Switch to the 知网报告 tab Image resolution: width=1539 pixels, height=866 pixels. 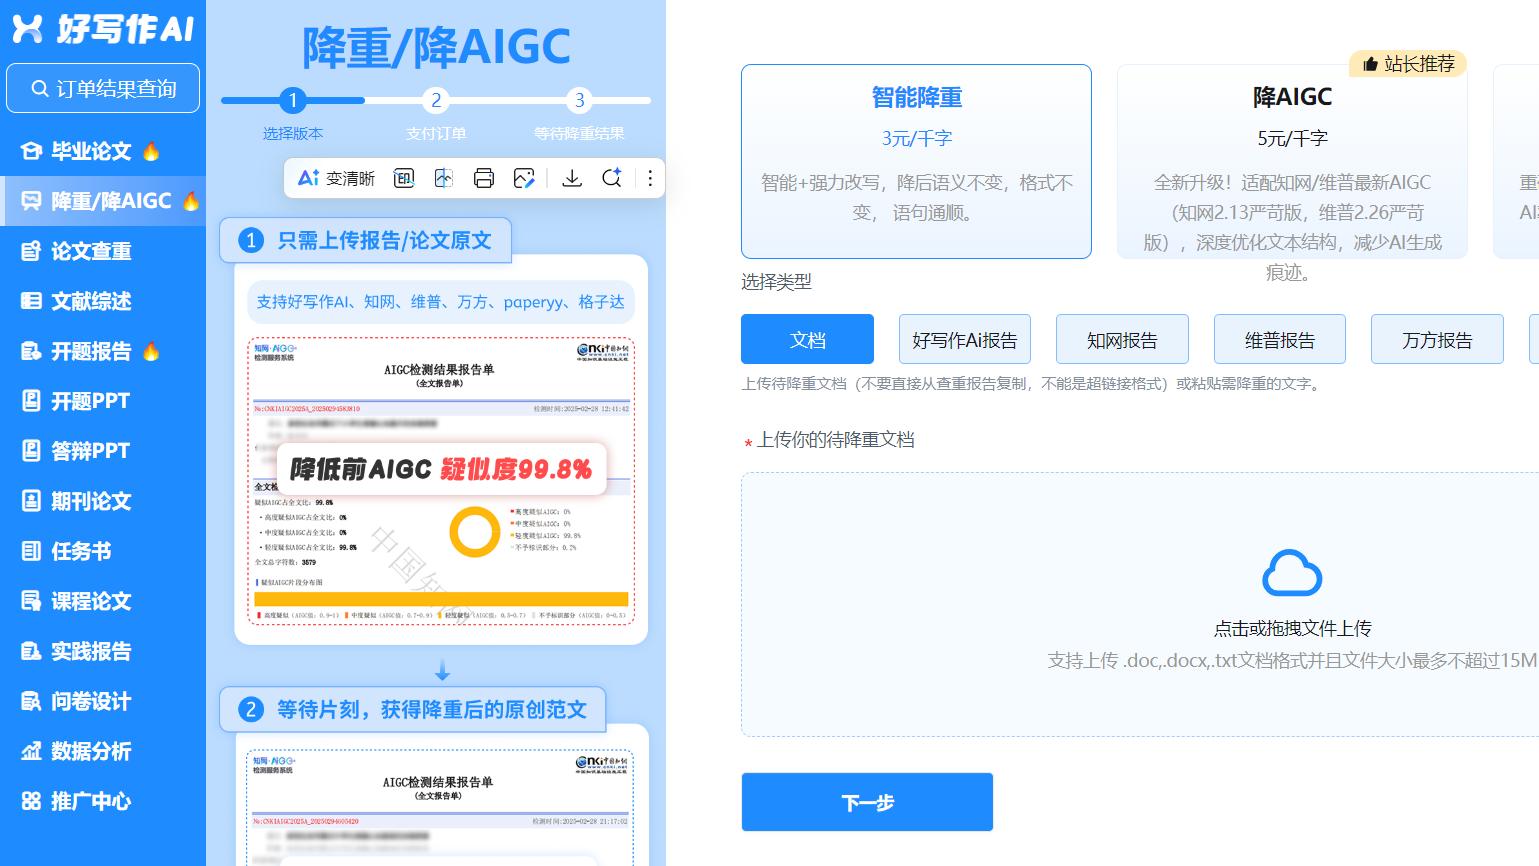1121,339
